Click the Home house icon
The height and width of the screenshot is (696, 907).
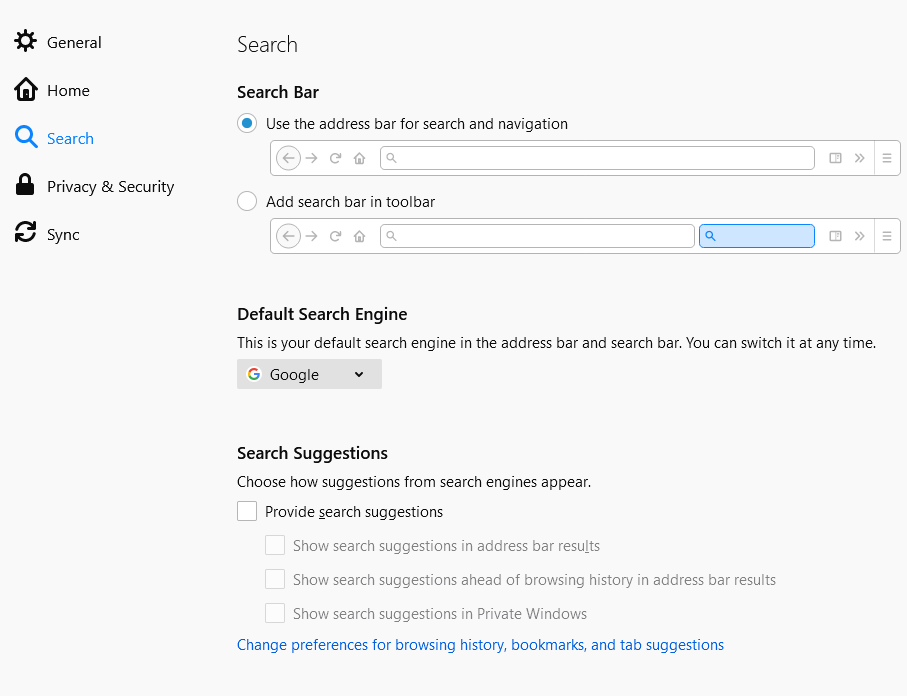[26, 90]
